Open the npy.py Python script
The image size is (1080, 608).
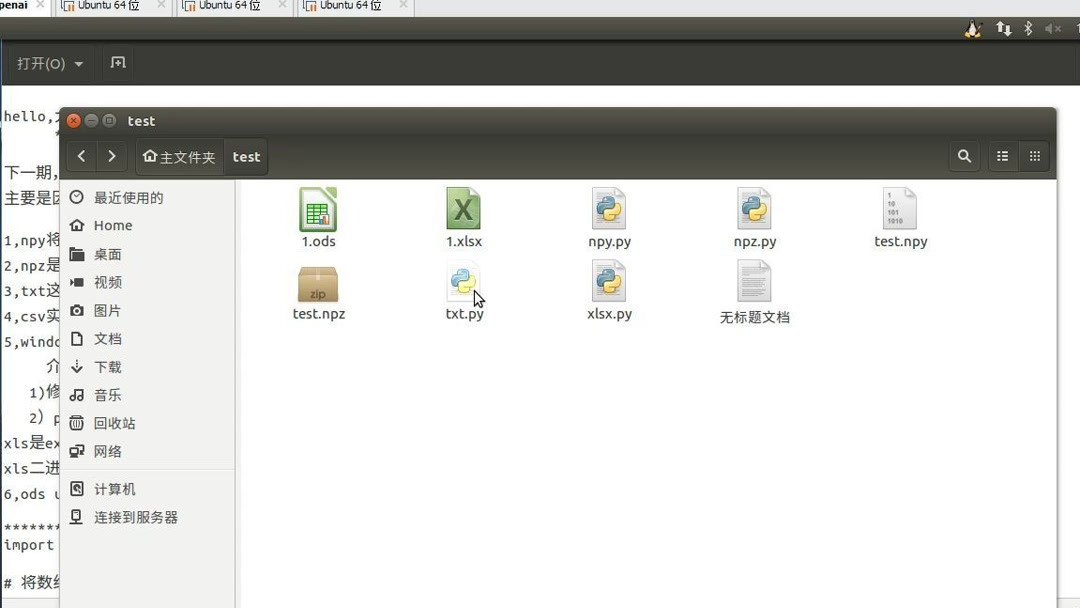[609, 215]
